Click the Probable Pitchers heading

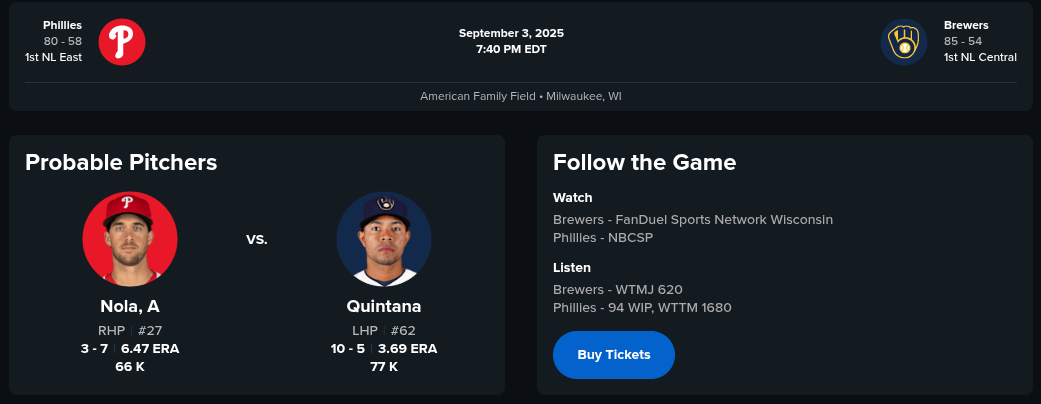pos(121,162)
